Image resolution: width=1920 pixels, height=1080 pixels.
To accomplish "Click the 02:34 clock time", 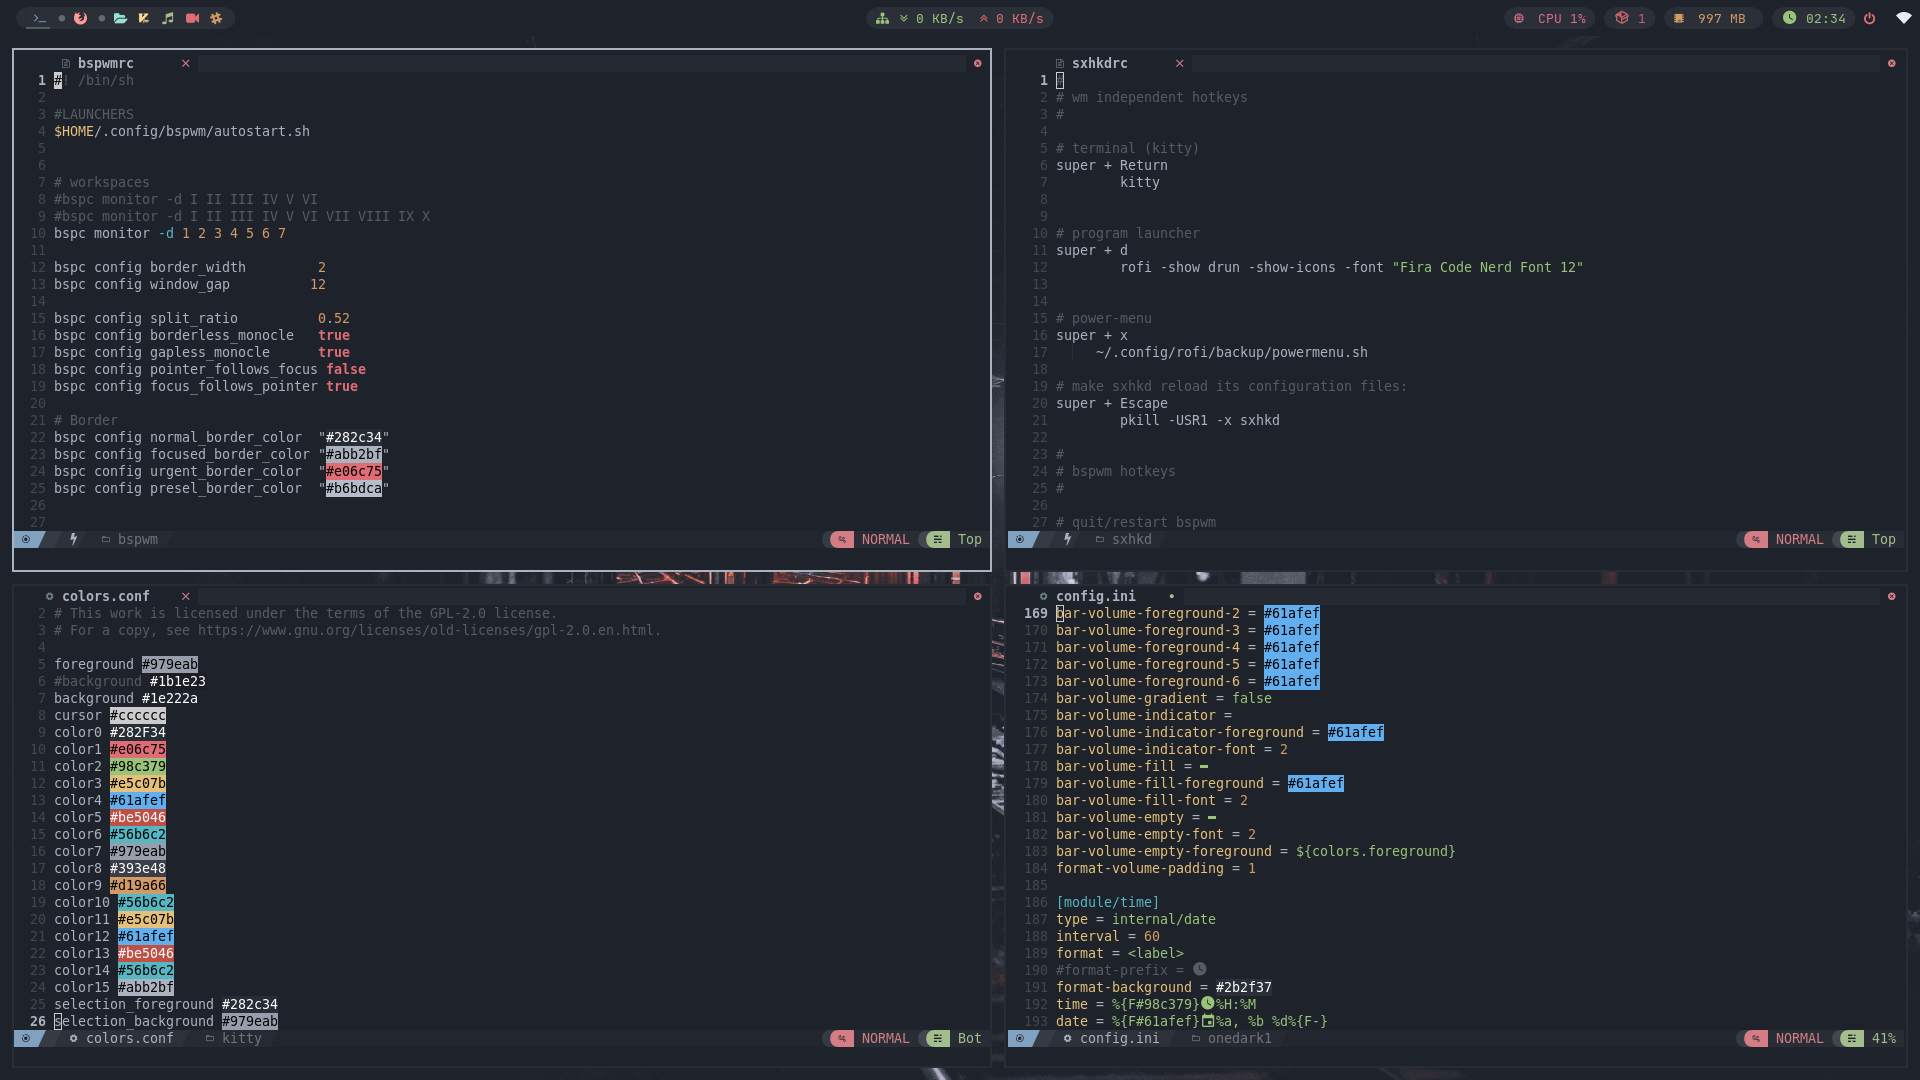I will click(1826, 18).
